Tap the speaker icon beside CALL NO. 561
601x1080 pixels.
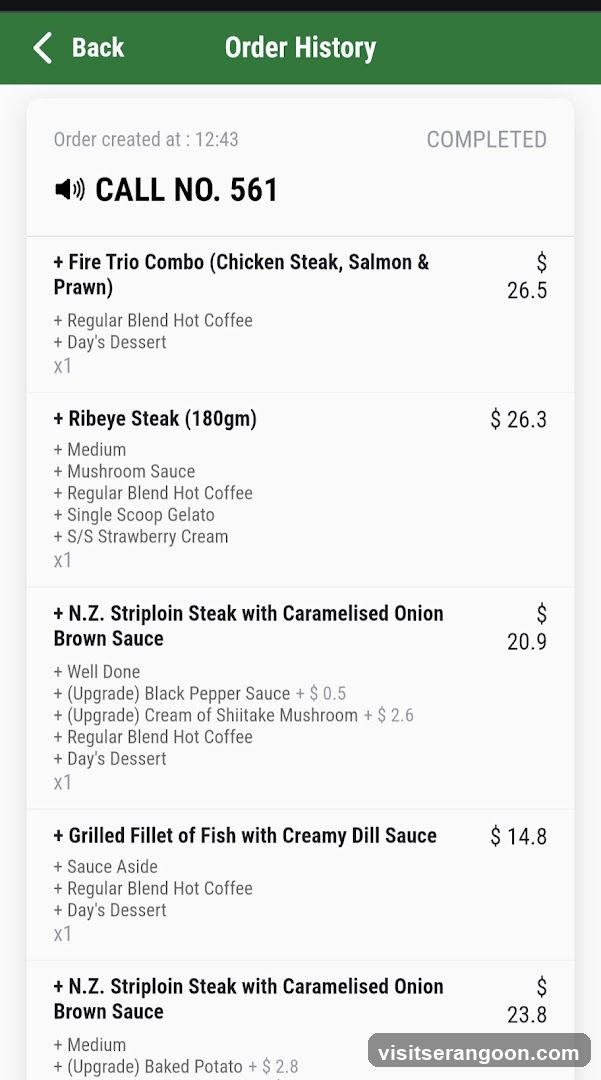click(x=70, y=189)
